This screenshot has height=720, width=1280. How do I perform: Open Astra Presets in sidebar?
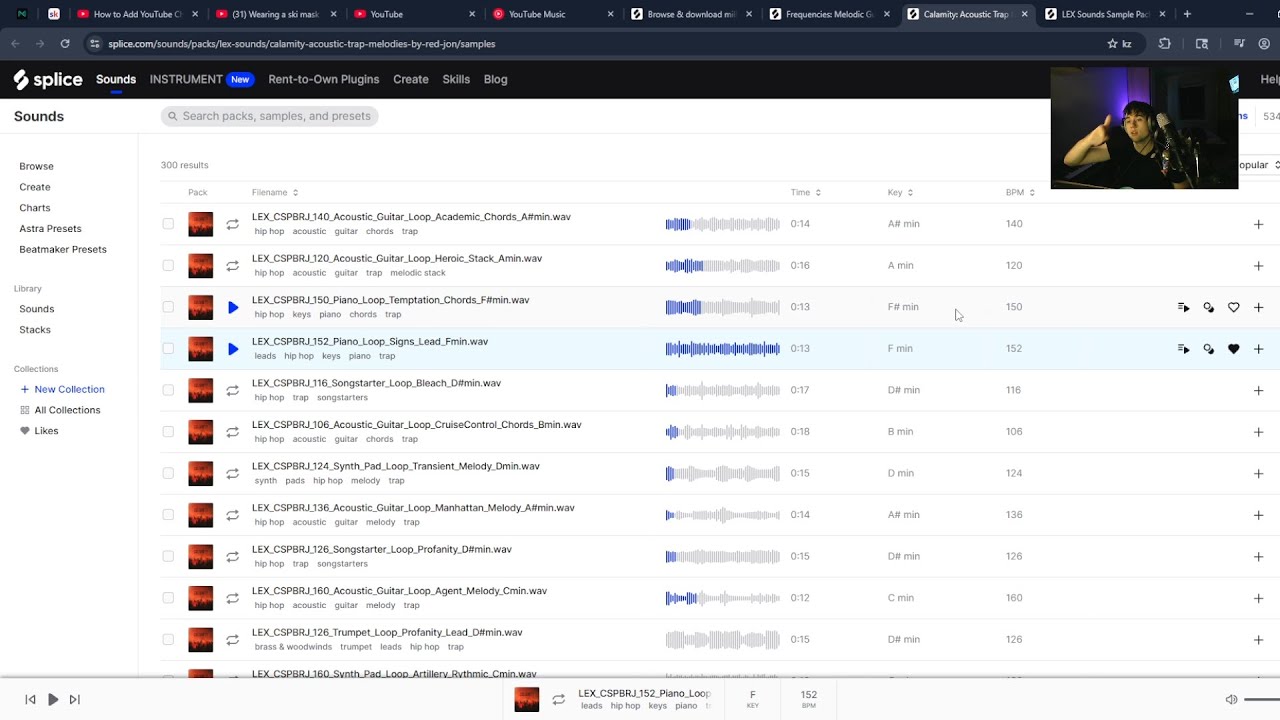coord(50,229)
